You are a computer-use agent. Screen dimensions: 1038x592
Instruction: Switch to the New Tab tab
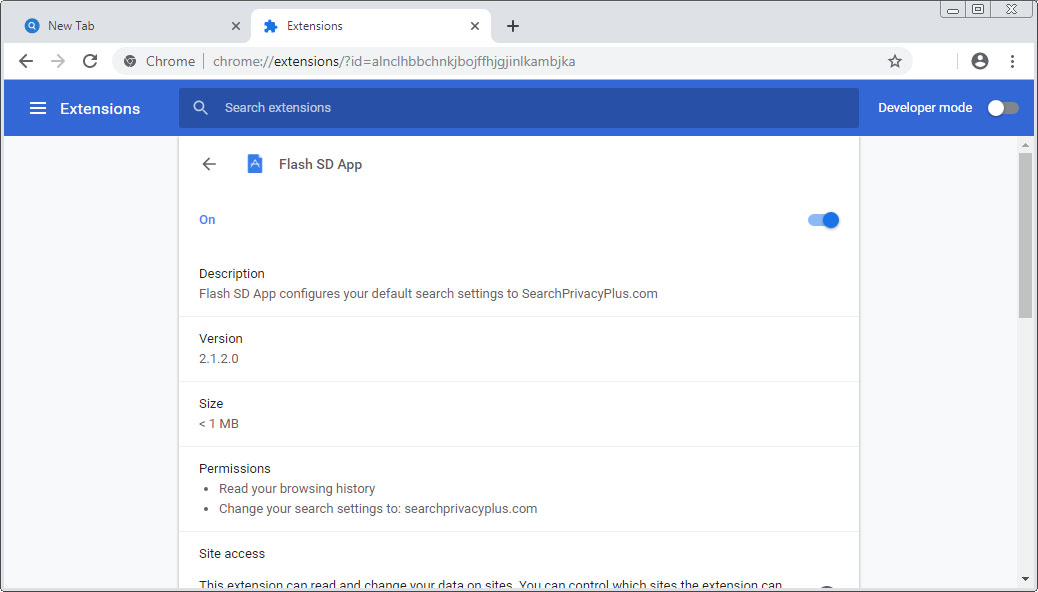point(120,25)
